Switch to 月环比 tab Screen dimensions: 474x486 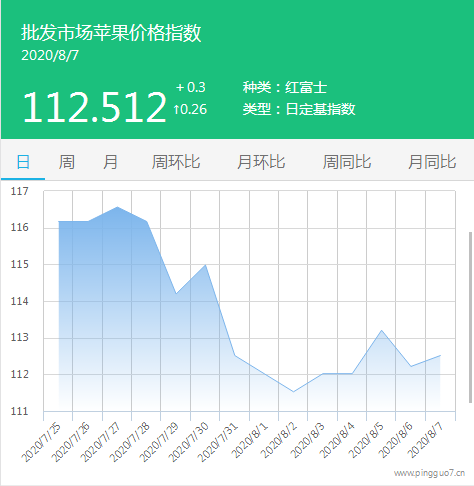click(x=261, y=162)
